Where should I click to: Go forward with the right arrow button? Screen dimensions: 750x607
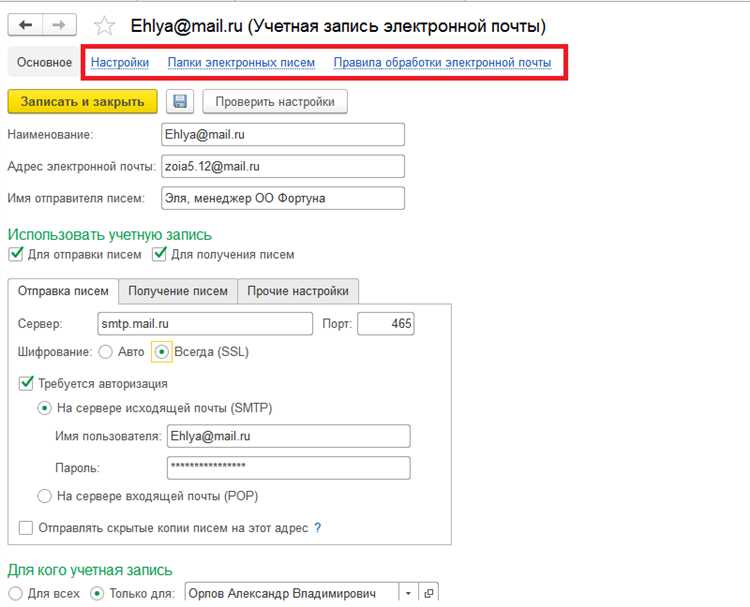coord(59,25)
